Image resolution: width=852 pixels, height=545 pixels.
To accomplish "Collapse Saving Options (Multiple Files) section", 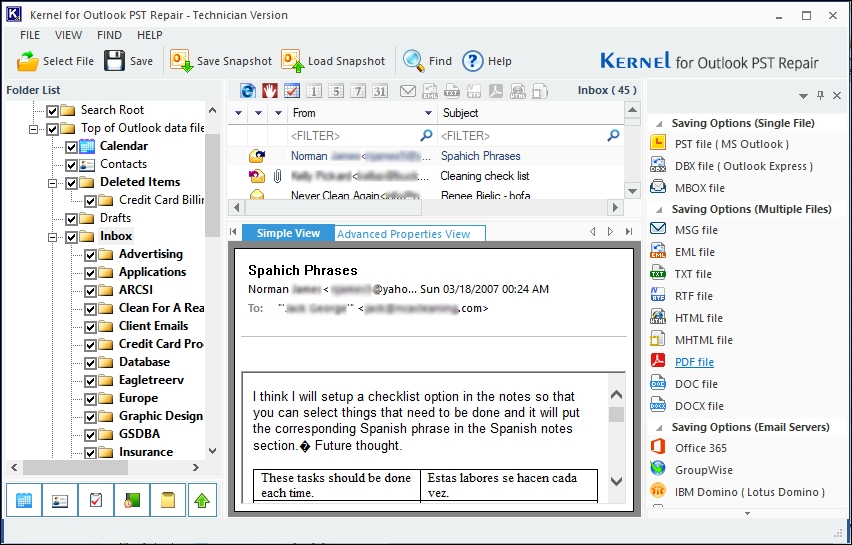I will 659,210.
